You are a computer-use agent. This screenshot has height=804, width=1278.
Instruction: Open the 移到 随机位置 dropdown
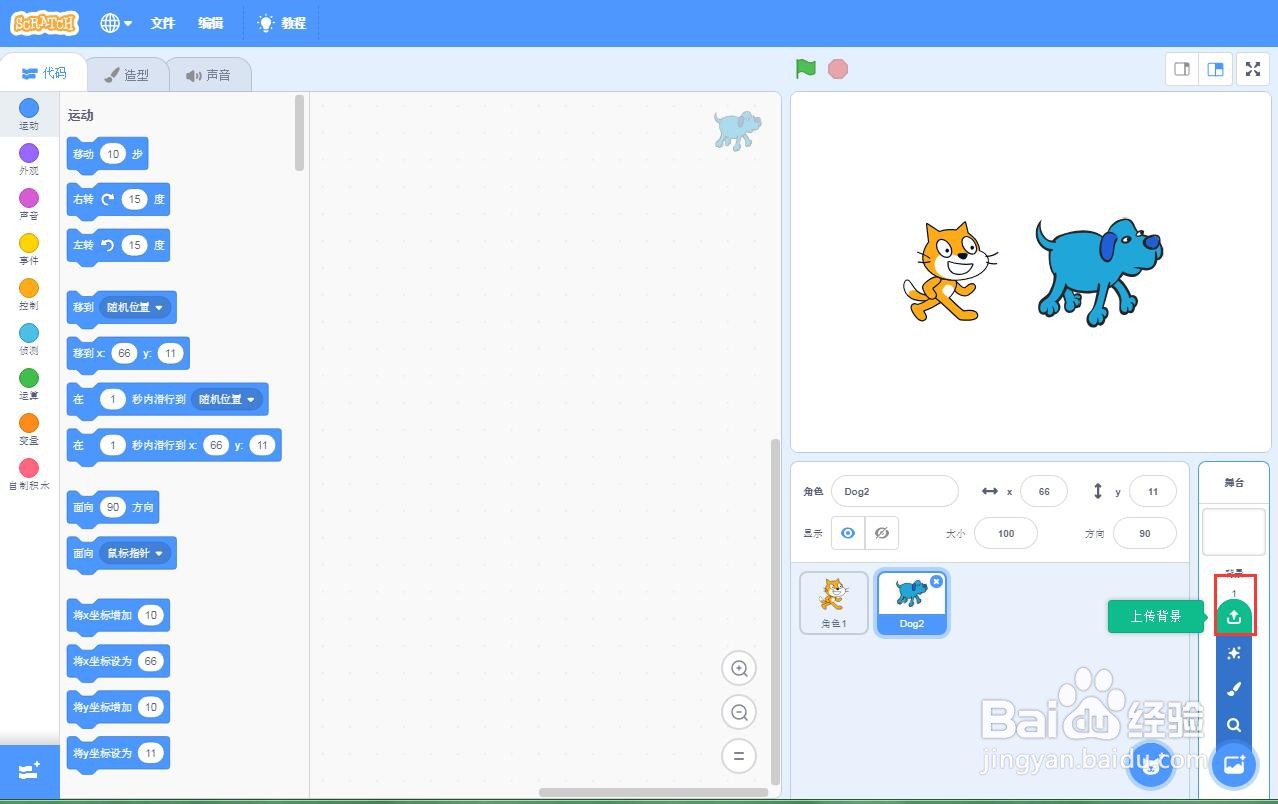(x=135, y=307)
